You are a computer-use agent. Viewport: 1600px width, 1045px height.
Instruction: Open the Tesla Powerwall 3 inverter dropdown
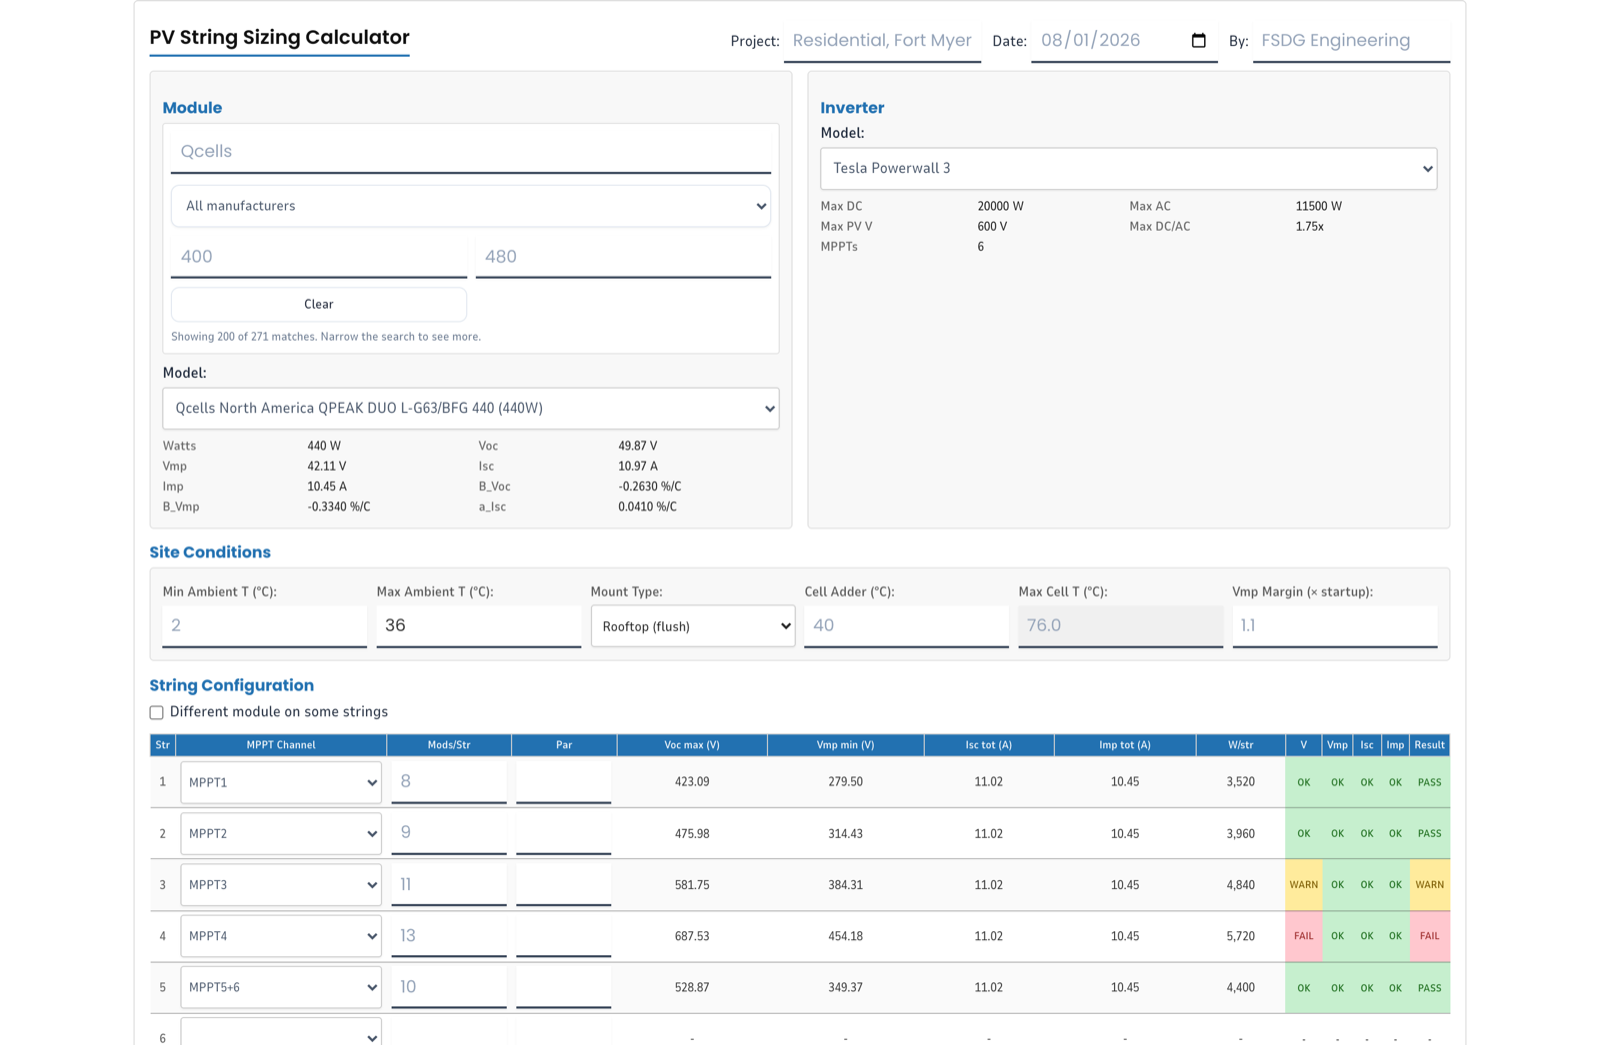[1128, 169]
